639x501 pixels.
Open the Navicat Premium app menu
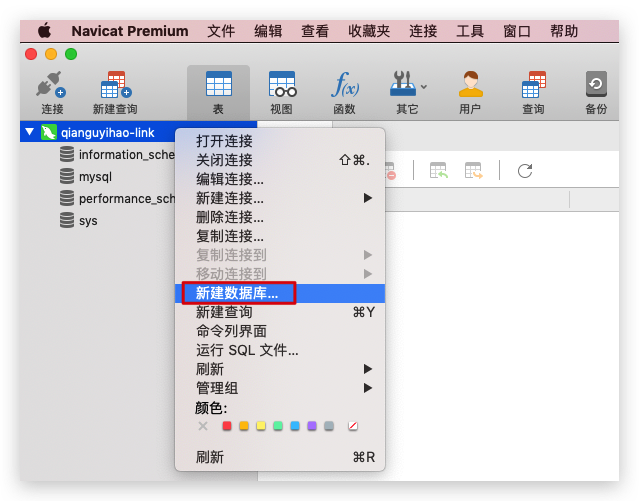point(130,31)
